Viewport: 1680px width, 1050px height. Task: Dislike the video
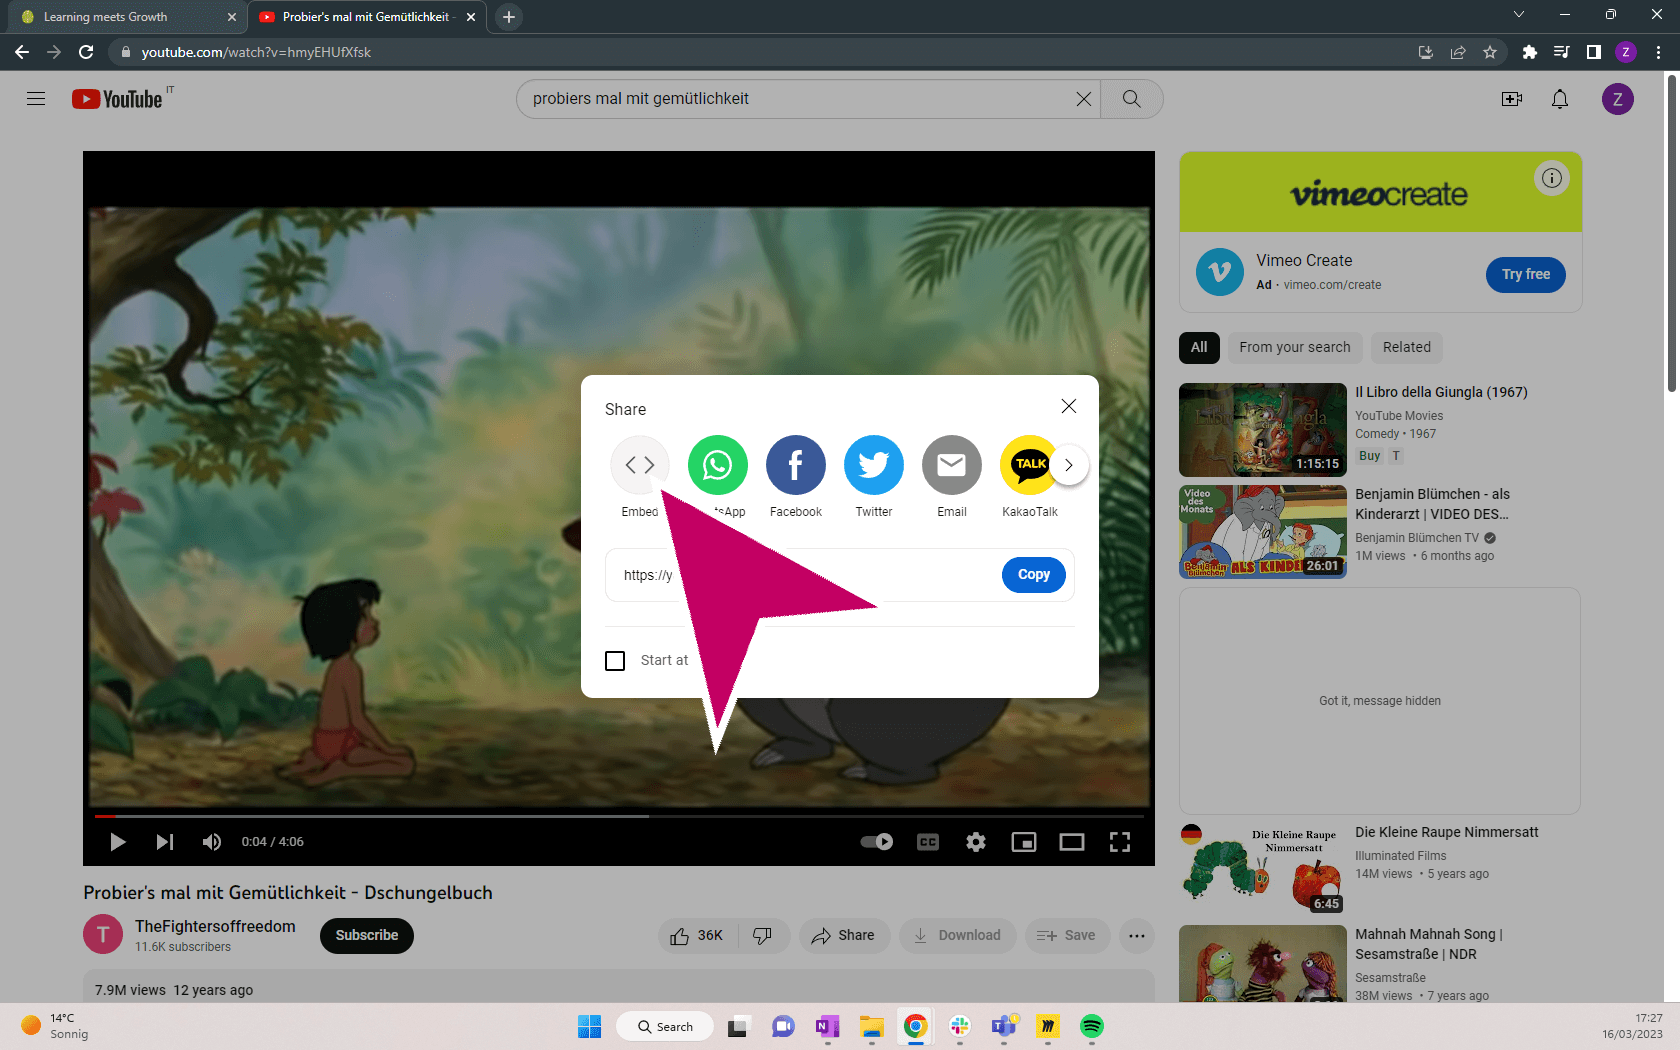click(763, 935)
